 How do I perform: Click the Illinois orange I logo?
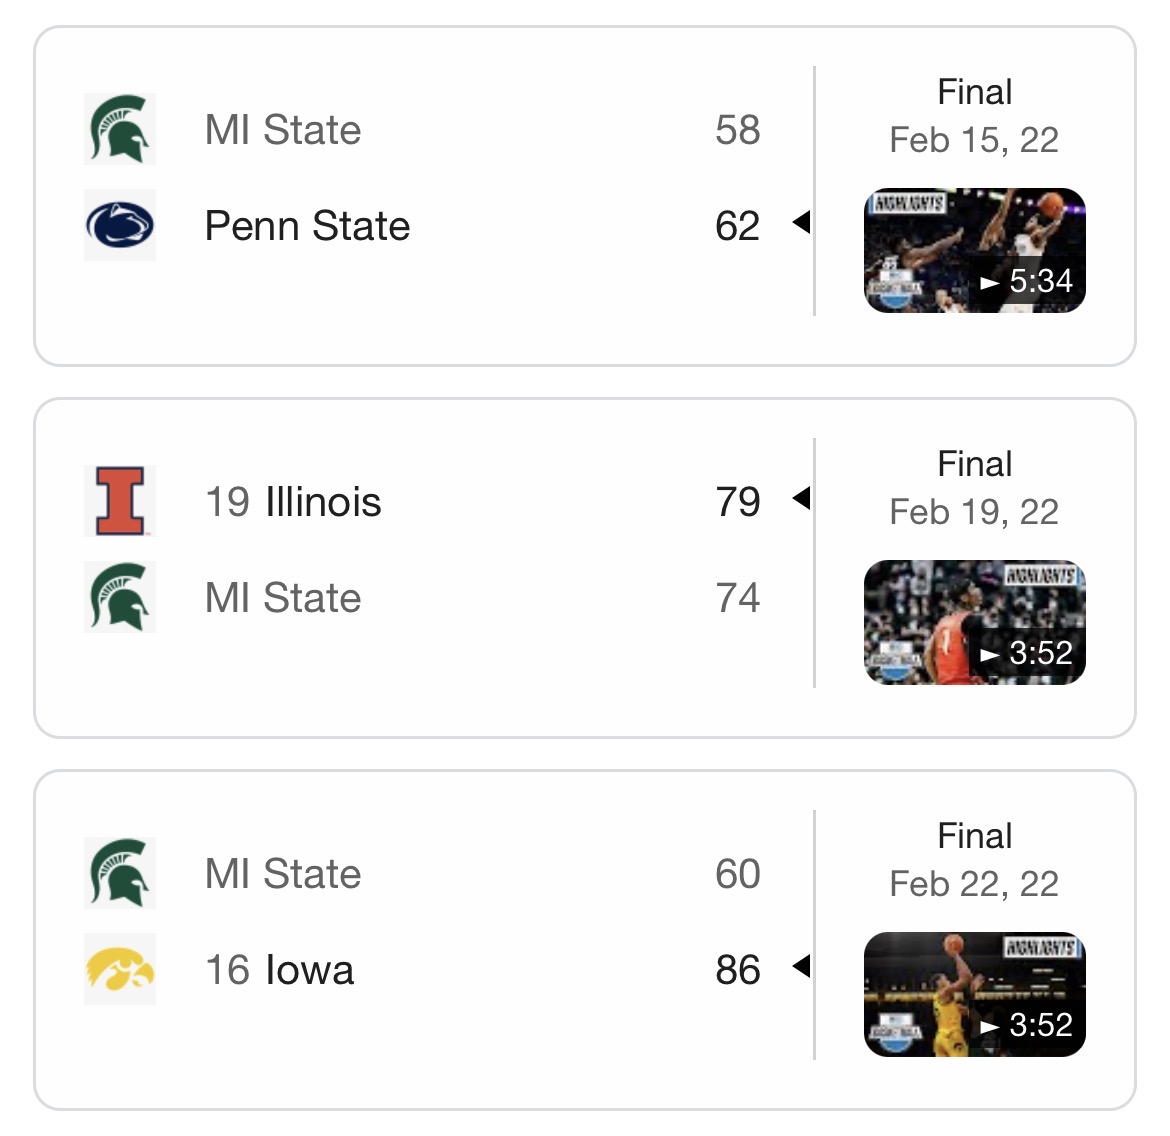(120, 501)
